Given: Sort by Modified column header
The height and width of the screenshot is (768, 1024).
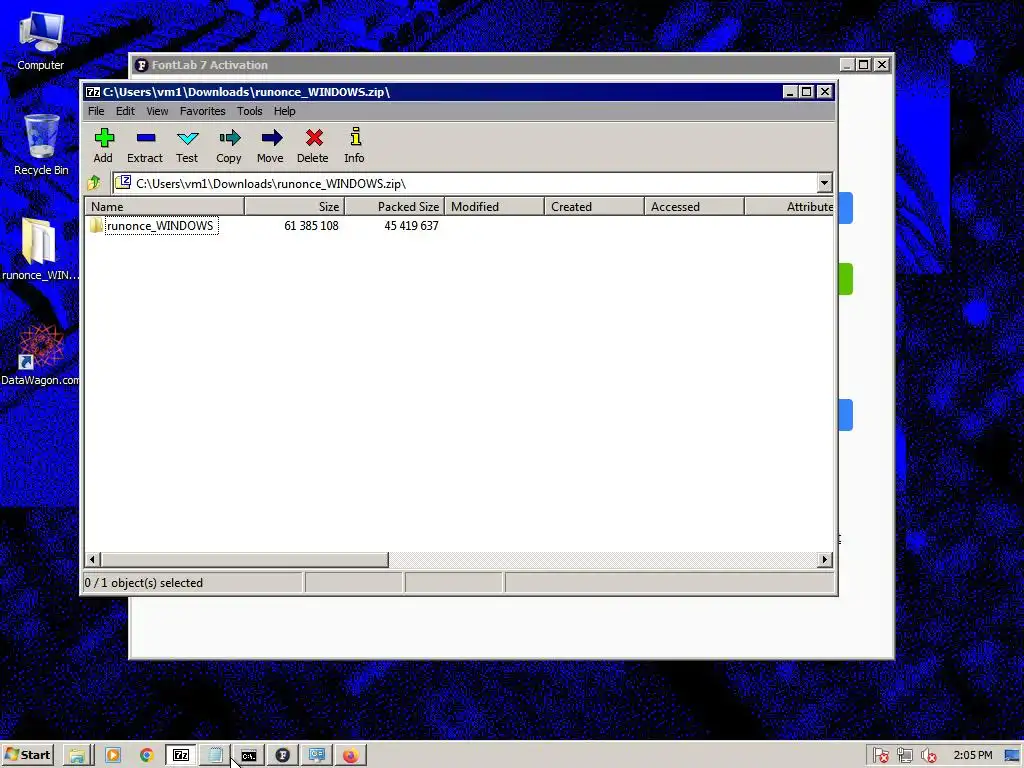Looking at the screenshot, I should (x=494, y=206).
